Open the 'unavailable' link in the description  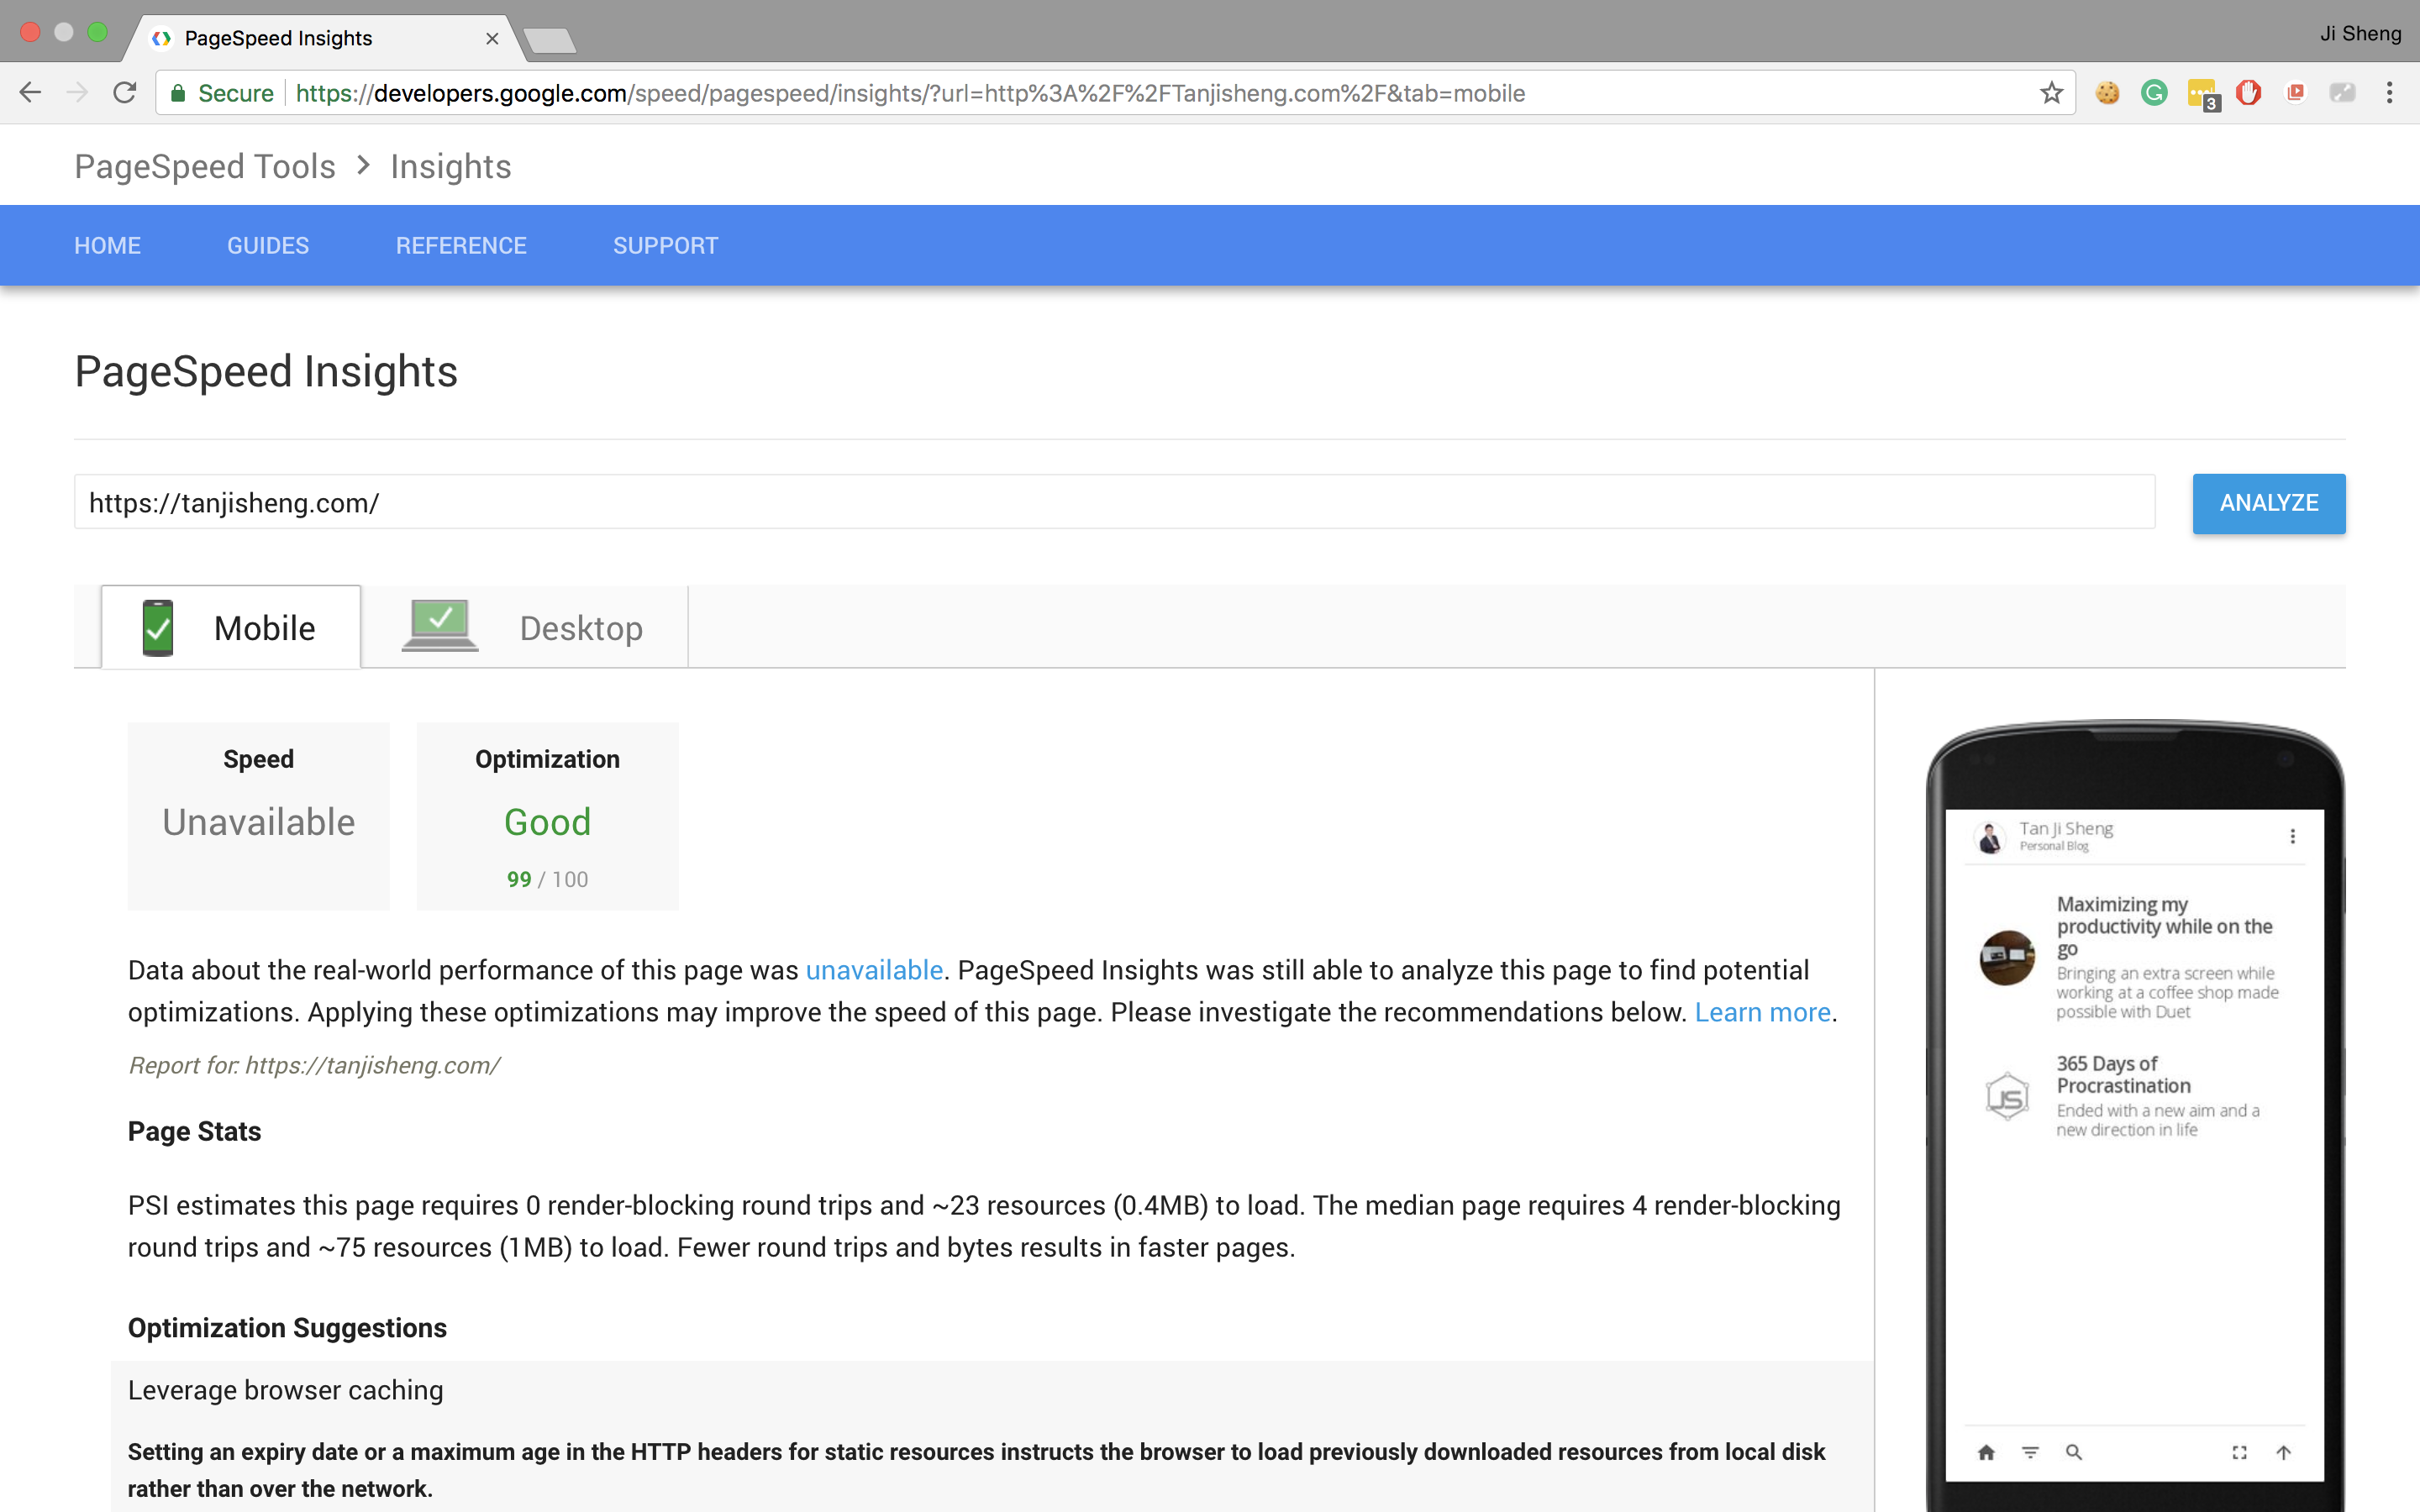tap(874, 970)
